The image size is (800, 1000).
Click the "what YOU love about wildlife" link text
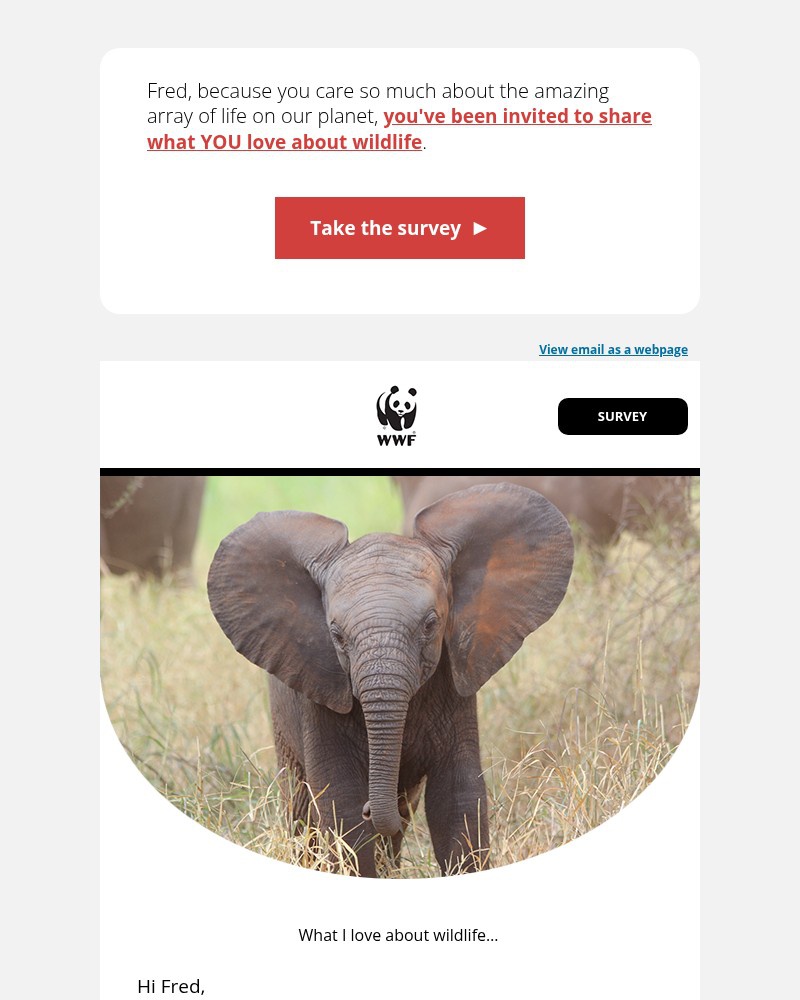(285, 142)
